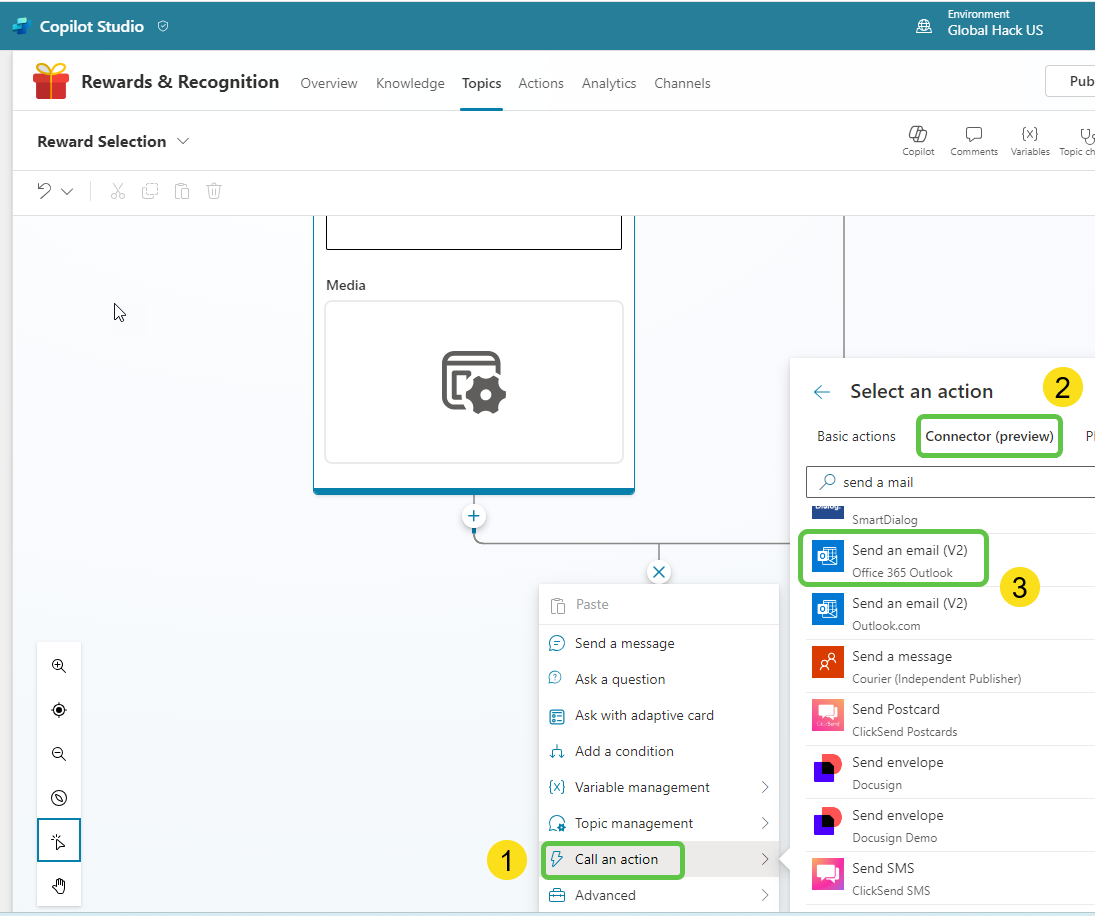Select Send an email (V2) Office 365 Outlook
This screenshot has width=1095, height=916.
point(893,558)
